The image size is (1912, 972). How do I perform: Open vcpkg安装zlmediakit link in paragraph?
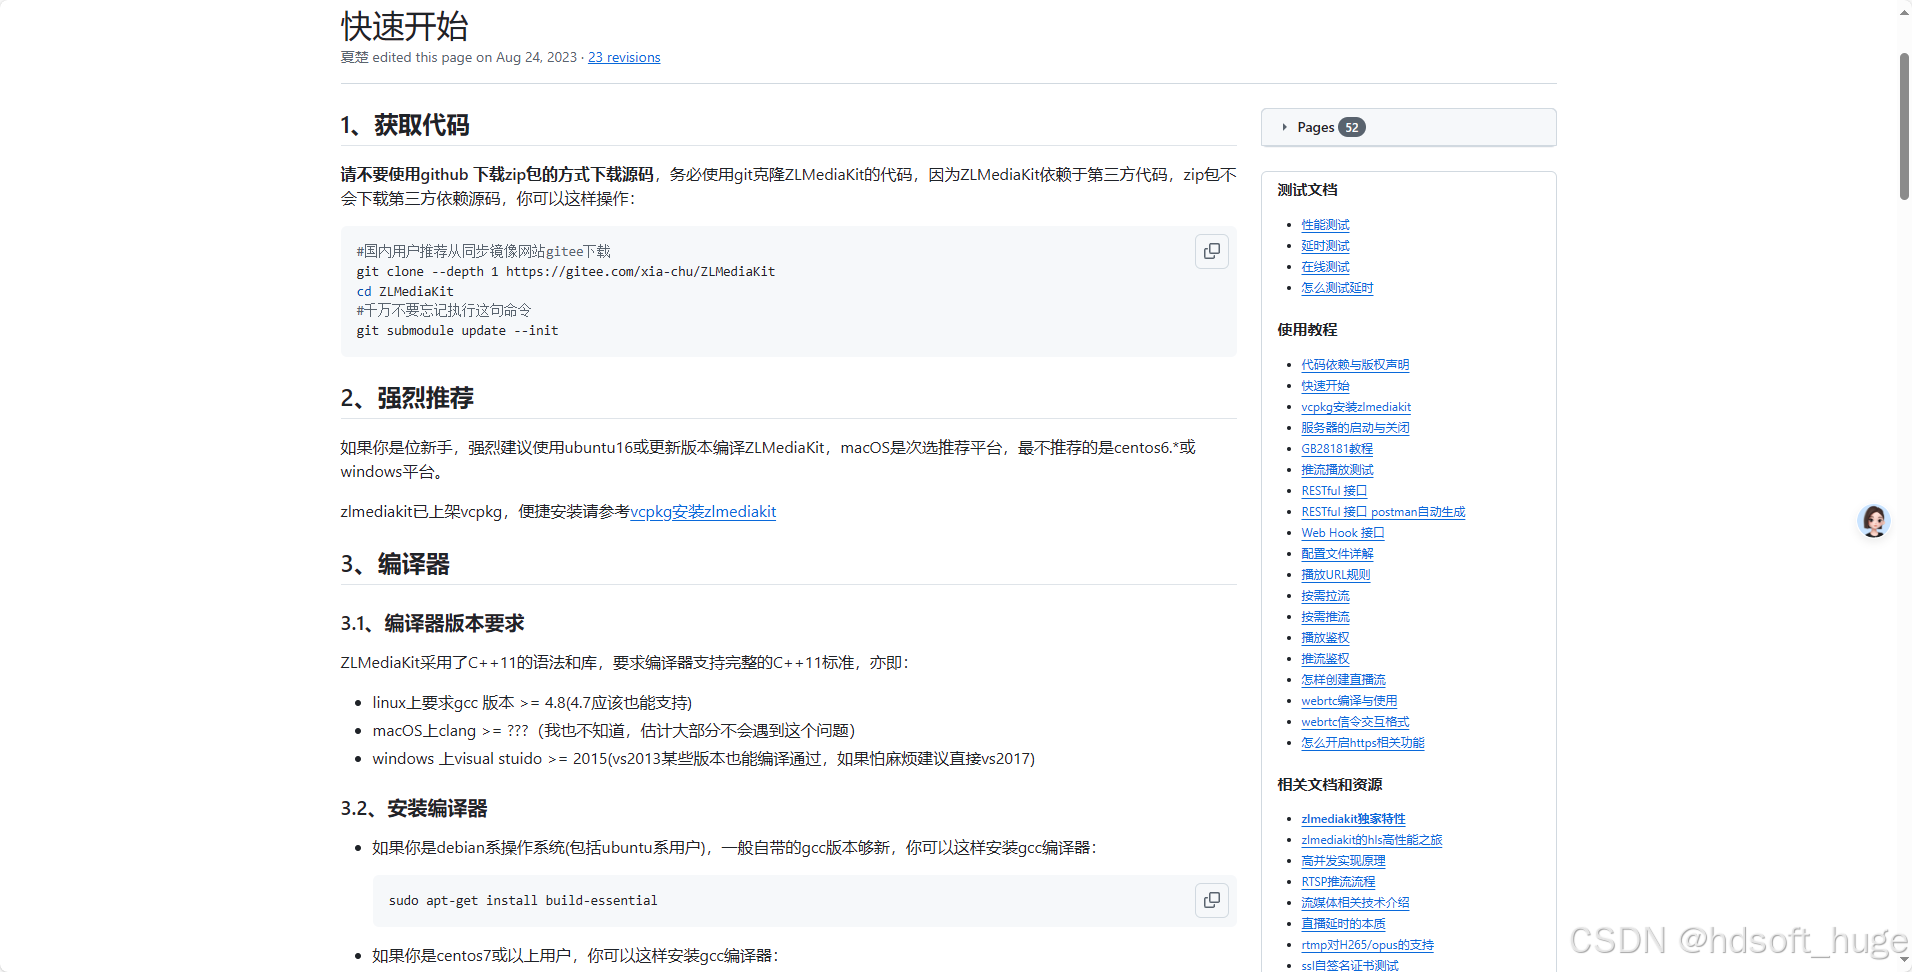pos(703,512)
